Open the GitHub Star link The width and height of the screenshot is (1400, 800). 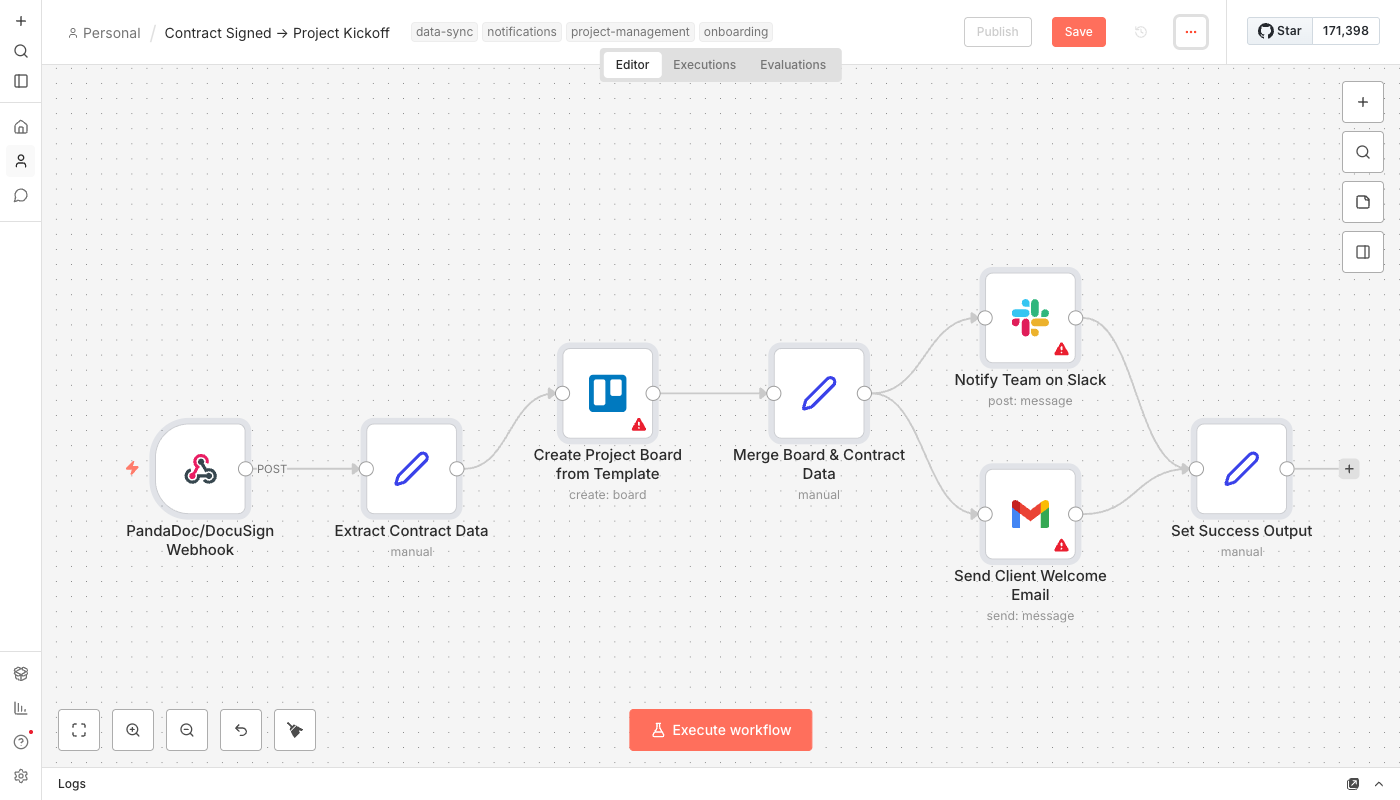coord(1280,31)
